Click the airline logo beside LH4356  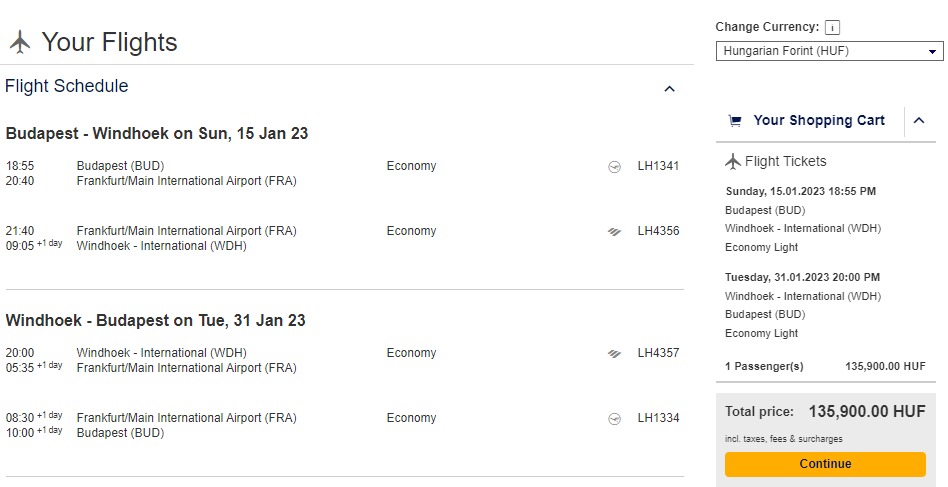click(614, 231)
